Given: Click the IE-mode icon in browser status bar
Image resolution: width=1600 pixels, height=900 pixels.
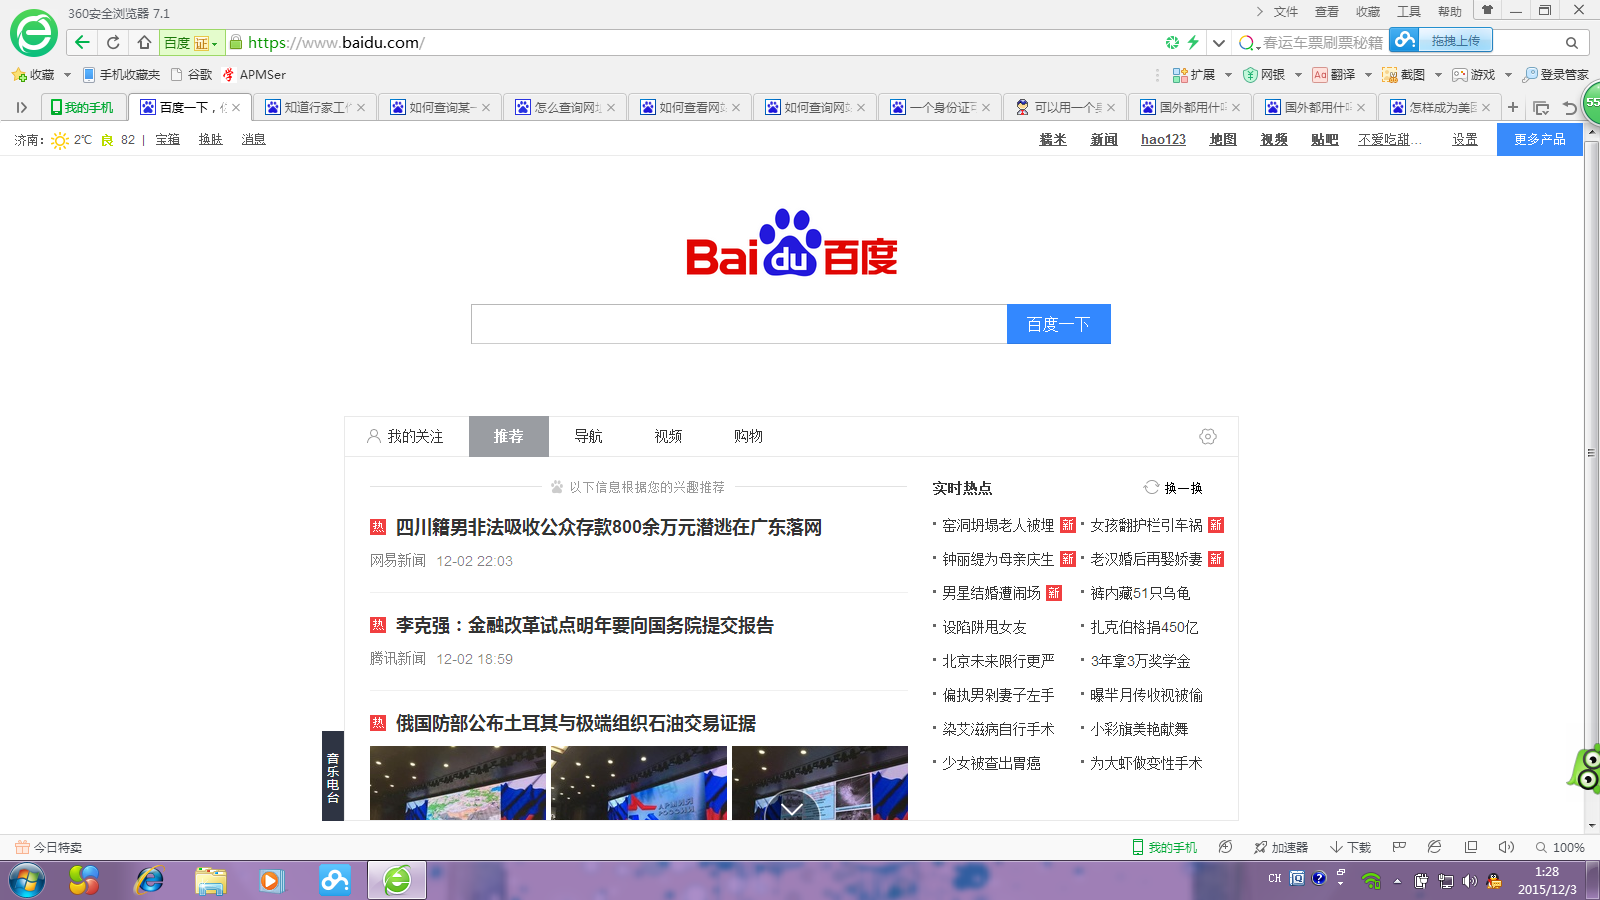Looking at the screenshot, I should click(x=1434, y=847).
